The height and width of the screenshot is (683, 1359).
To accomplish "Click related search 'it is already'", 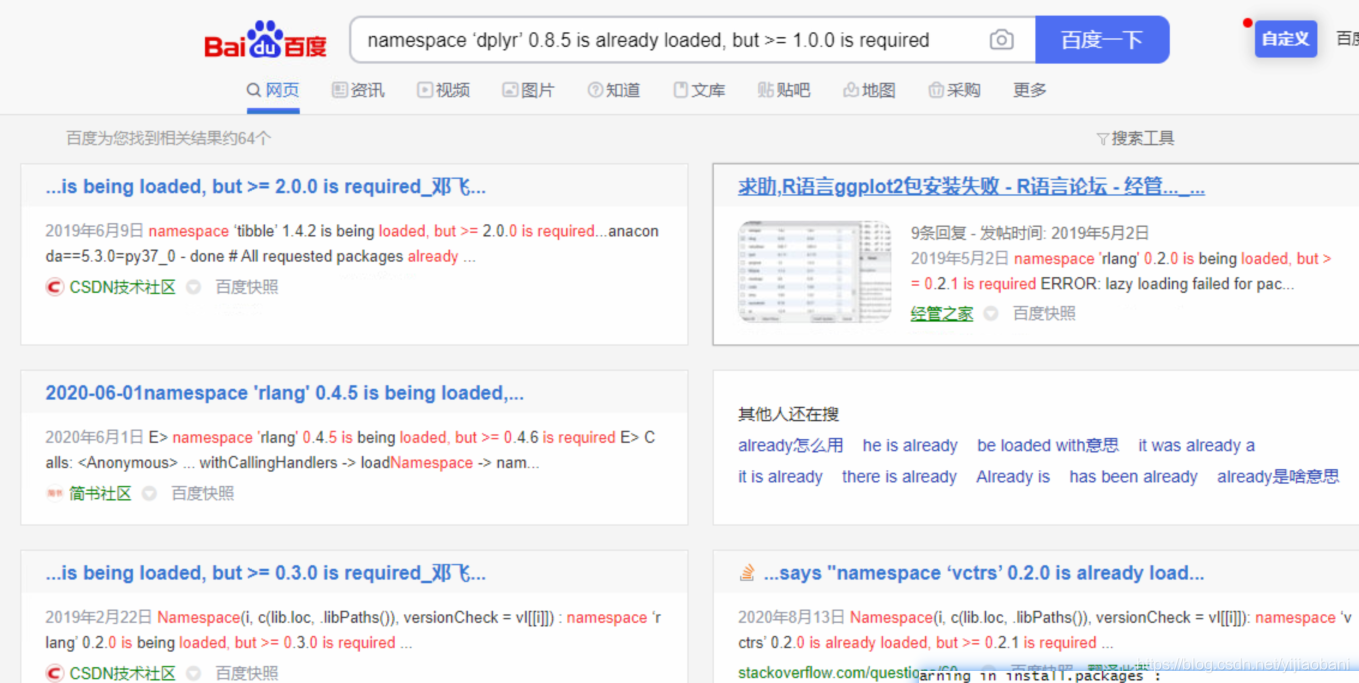I will coord(780,476).
